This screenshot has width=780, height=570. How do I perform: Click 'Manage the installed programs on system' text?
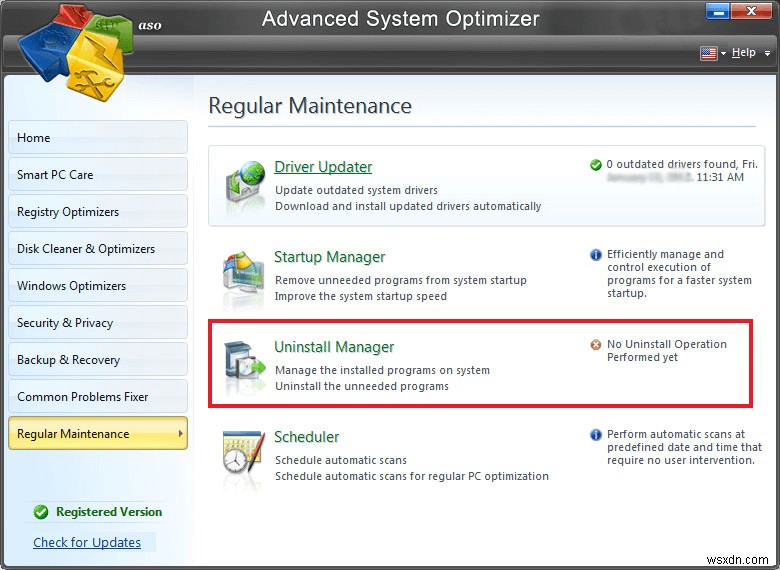pos(383,370)
